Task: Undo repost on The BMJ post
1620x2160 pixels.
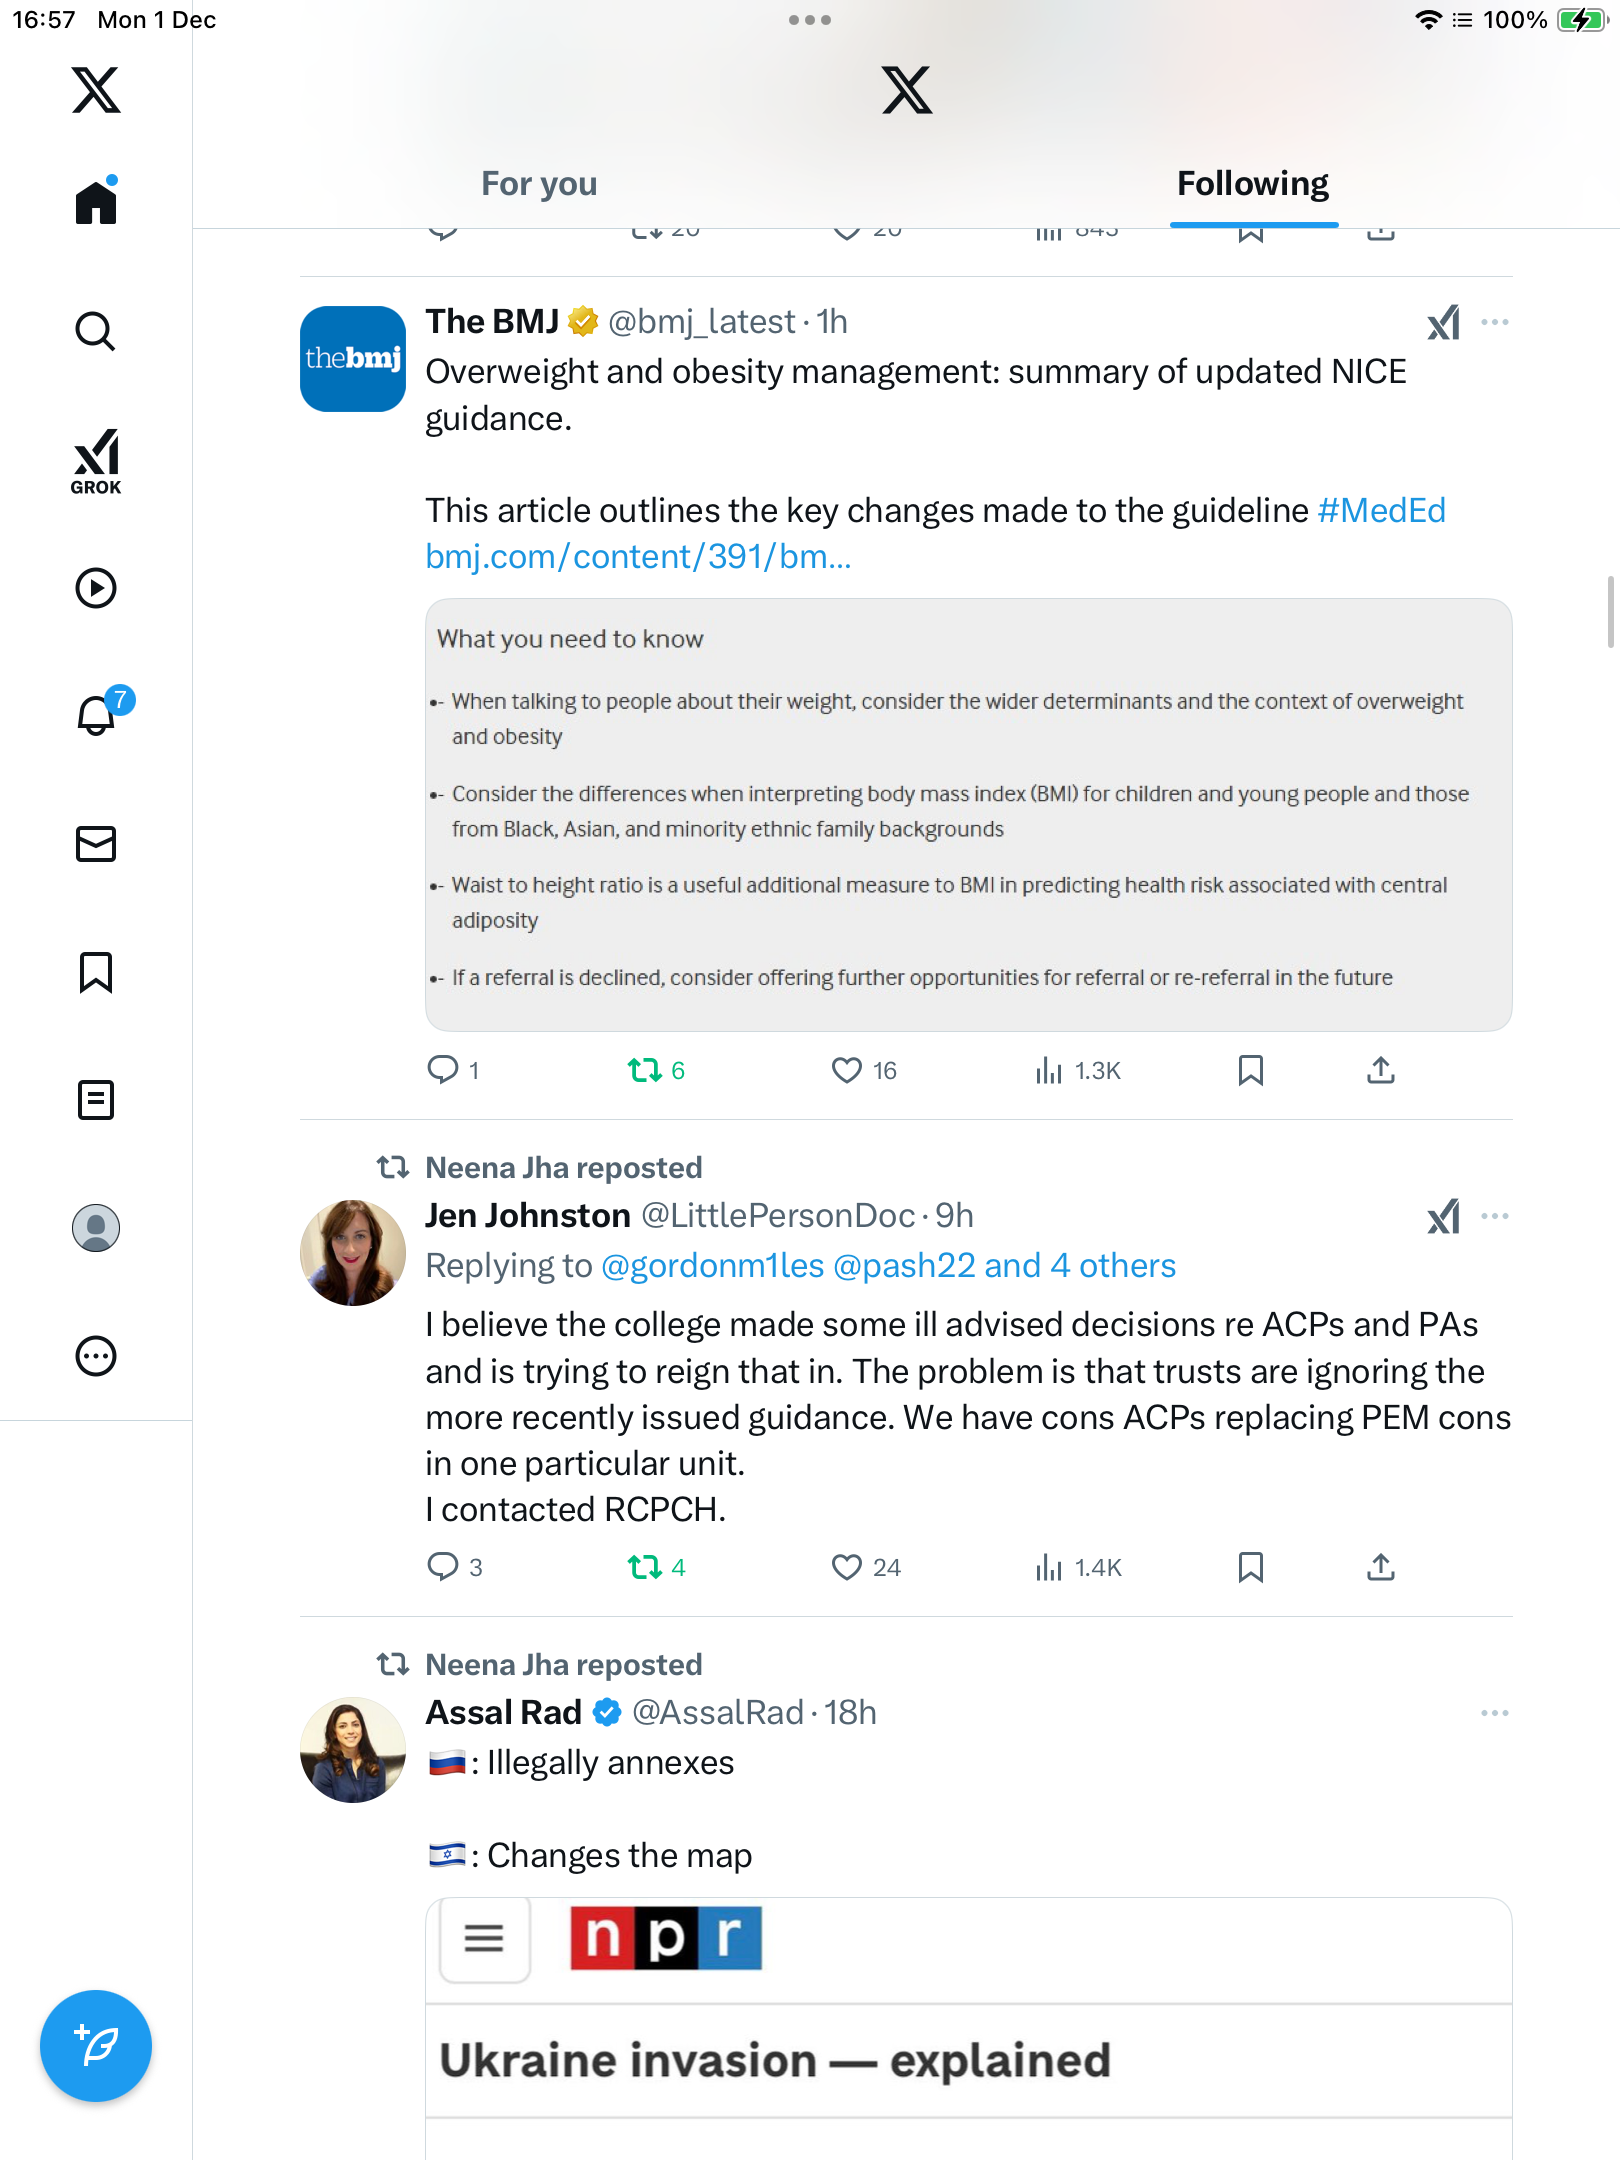Action: click(645, 1071)
